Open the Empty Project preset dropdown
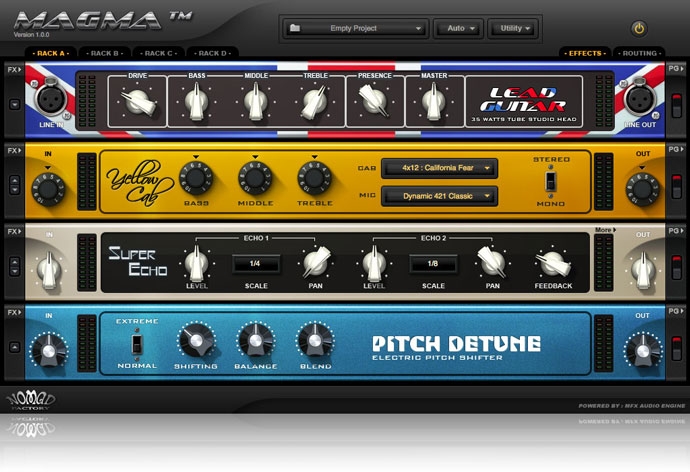This screenshot has width=690, height=472. click(x=356, y=29)
